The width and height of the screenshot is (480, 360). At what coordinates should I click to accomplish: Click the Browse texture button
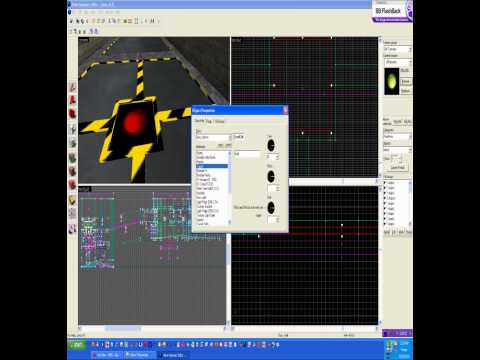pos(405,81)
